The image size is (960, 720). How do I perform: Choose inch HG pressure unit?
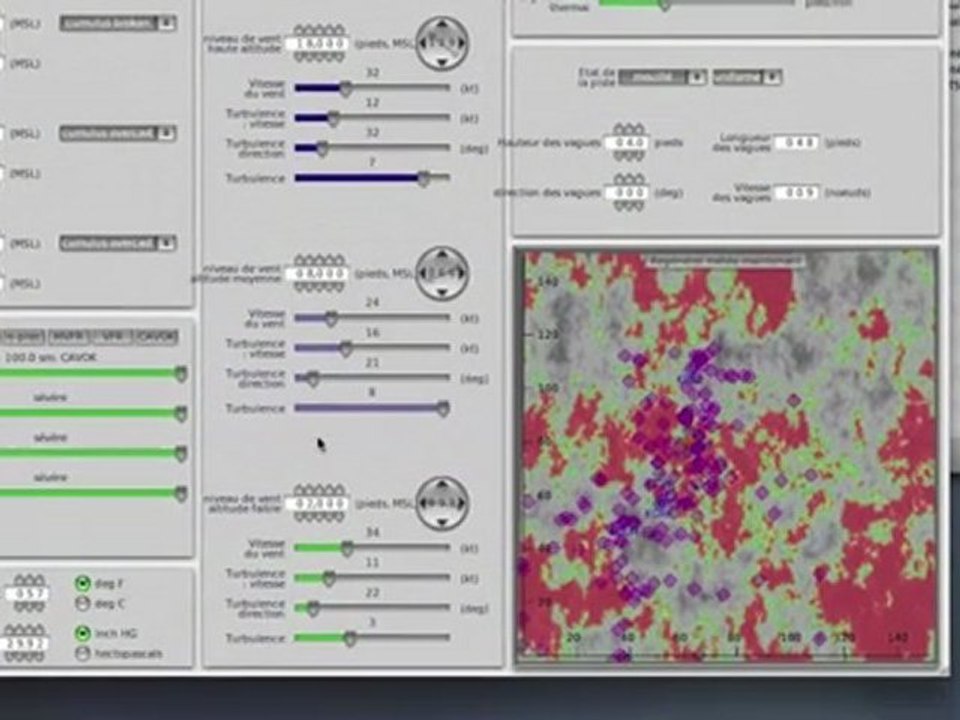82,633
